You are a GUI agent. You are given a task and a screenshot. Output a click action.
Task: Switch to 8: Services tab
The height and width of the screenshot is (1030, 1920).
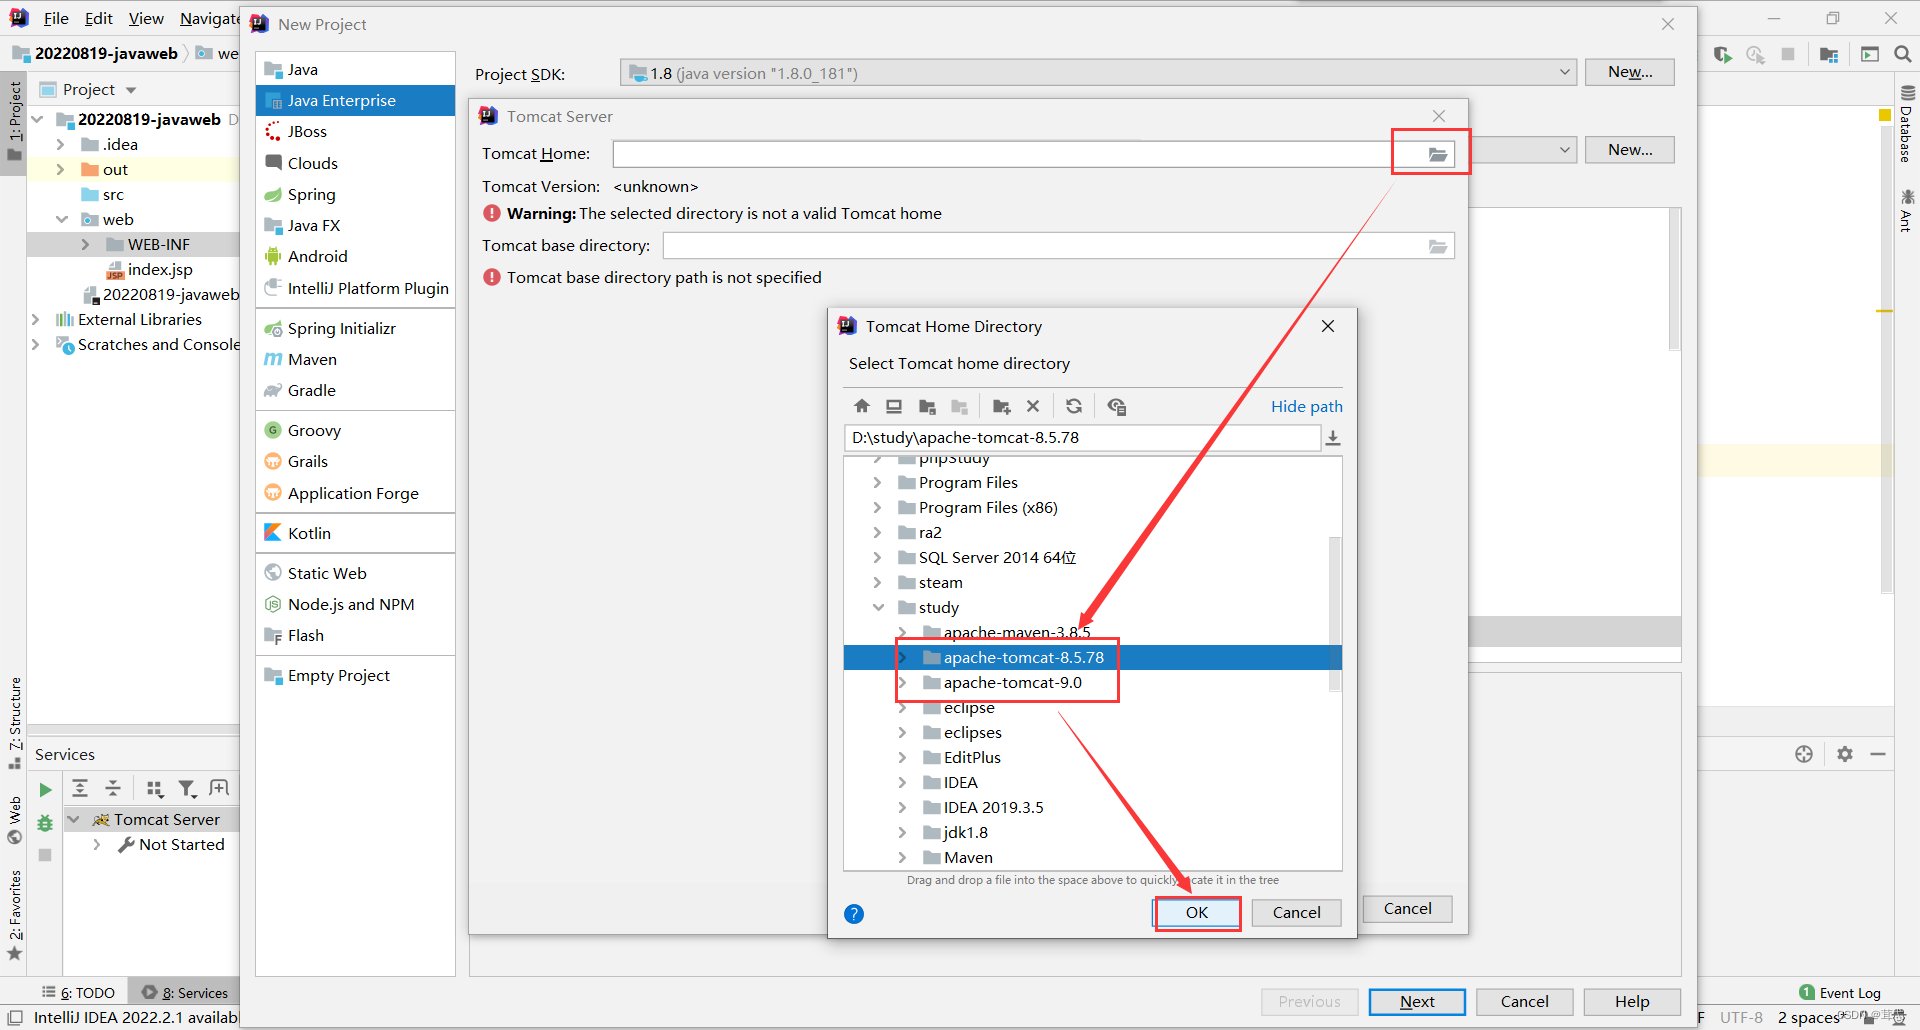[185, 992]
